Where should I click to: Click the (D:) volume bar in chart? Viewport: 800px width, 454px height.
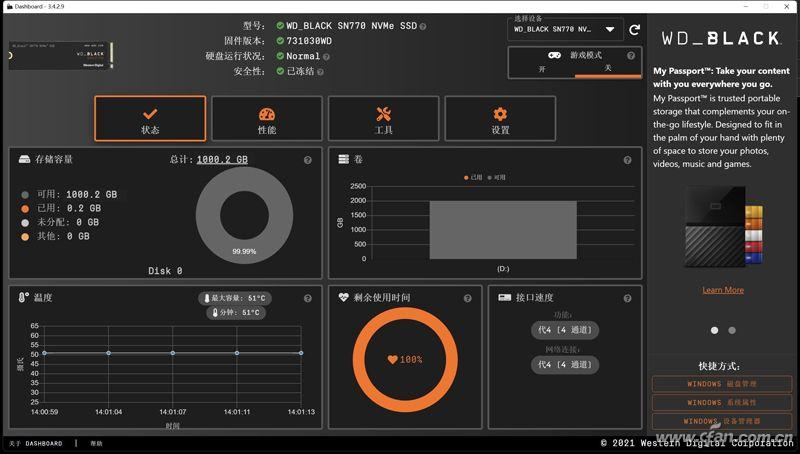(x=503, y=230)
